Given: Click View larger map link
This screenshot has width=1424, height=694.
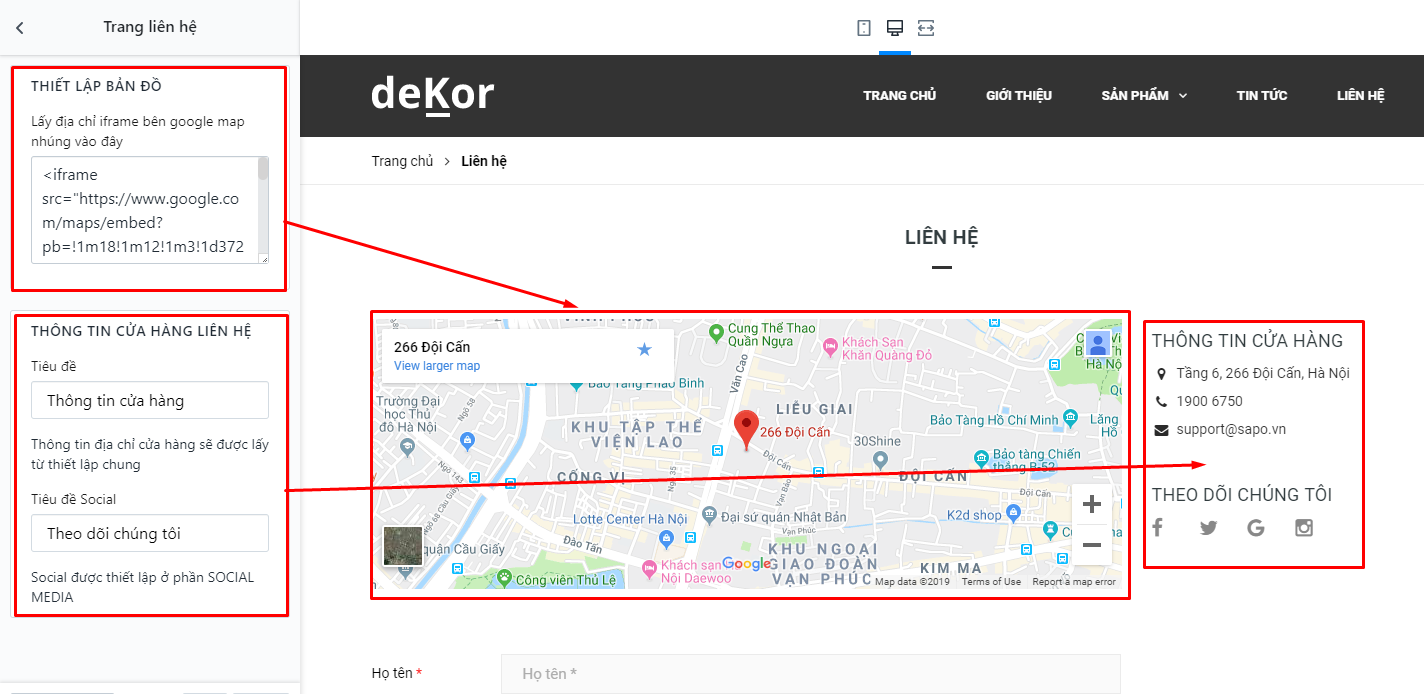Looking at the screenshot, I should [x=437, y=366].
